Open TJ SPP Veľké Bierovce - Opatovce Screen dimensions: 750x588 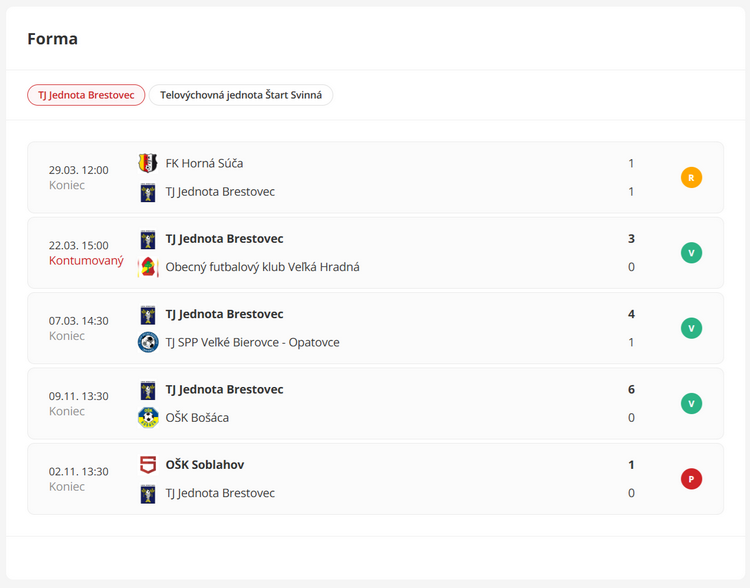(x=253, y=343)
